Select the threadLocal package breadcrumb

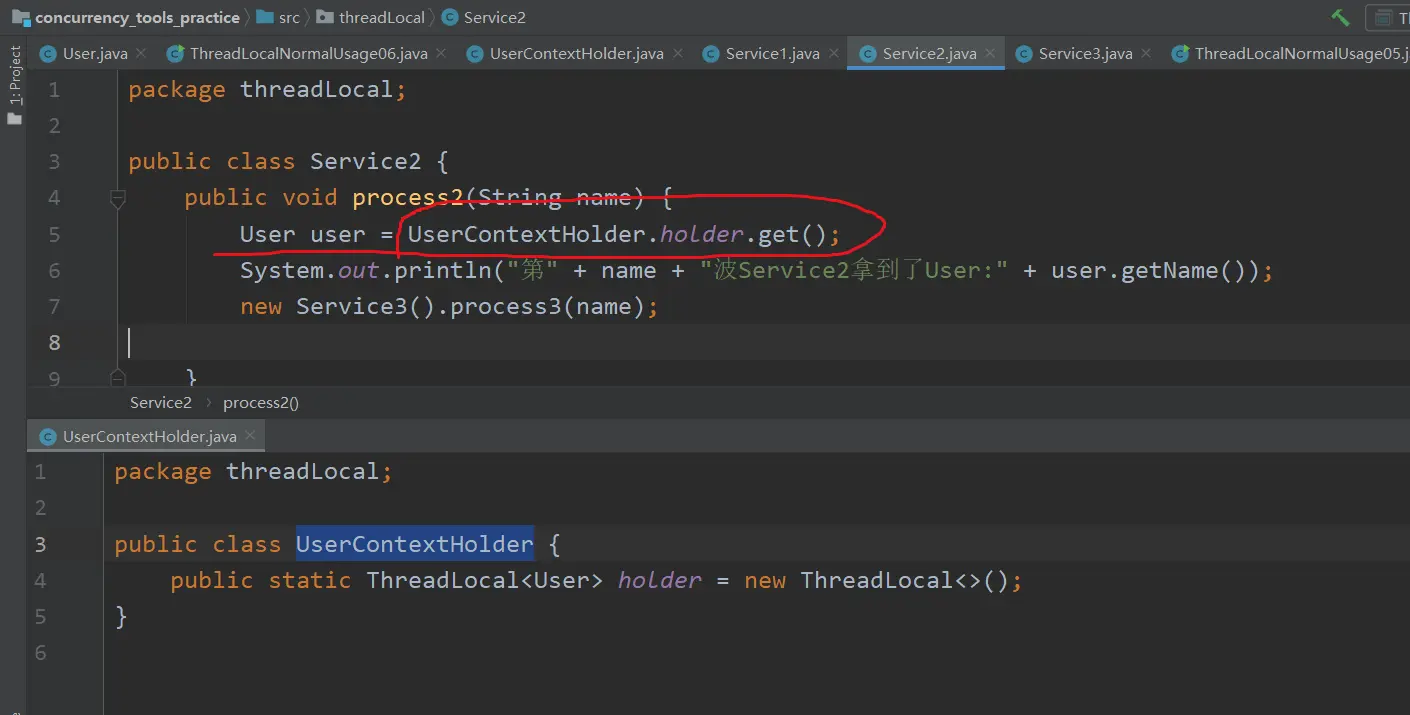pos(381,17)
